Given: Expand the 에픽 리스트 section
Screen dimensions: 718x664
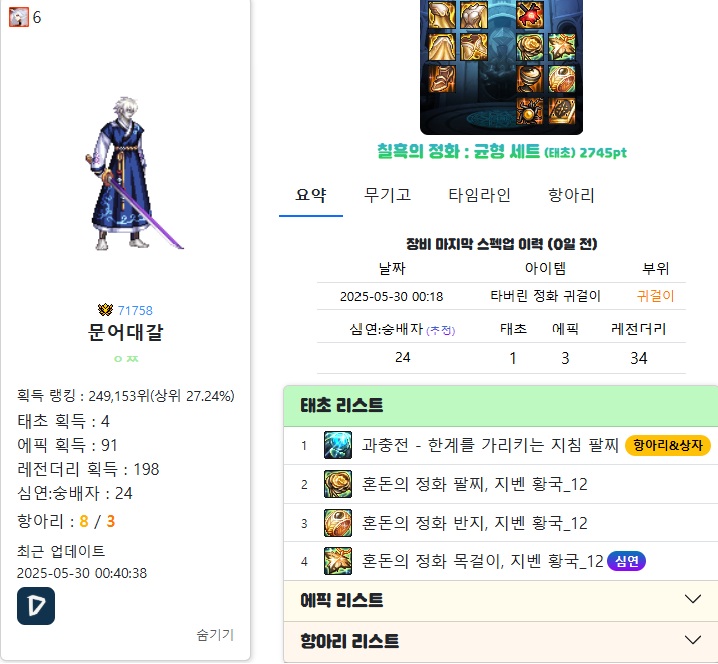Looking at the screenshot, I should click(x=500, y=600).
